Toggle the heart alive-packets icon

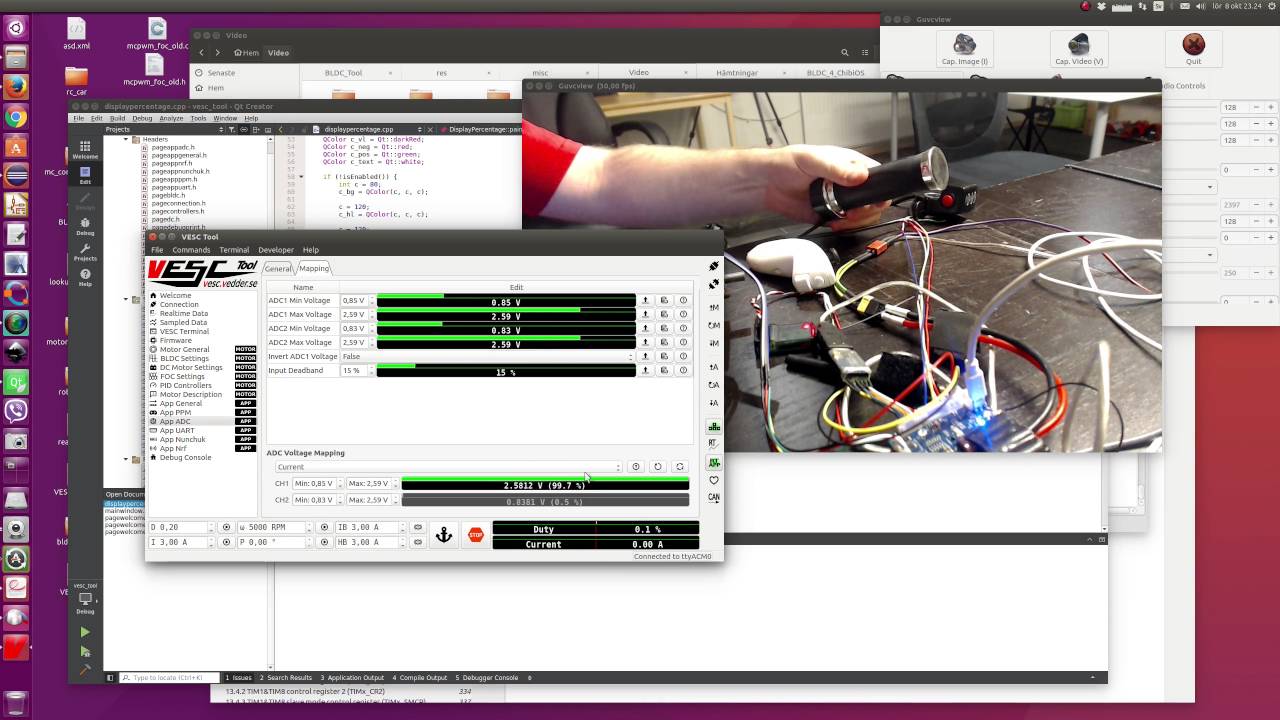point(714,480)
